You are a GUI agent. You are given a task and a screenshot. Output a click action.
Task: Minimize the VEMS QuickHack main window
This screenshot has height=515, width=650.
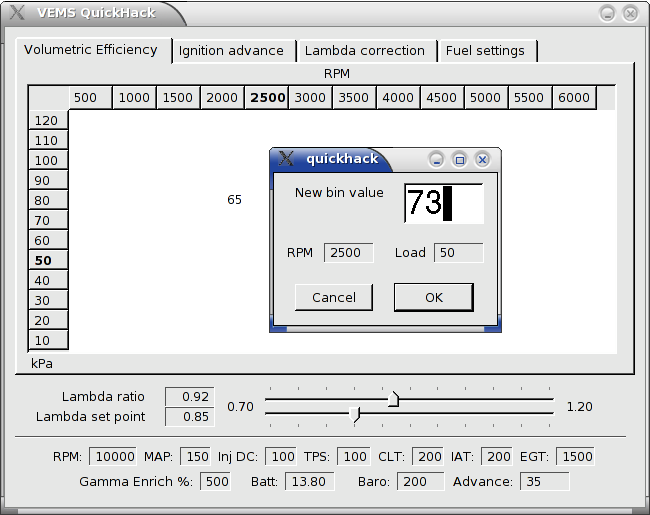[x=607, y=14]
